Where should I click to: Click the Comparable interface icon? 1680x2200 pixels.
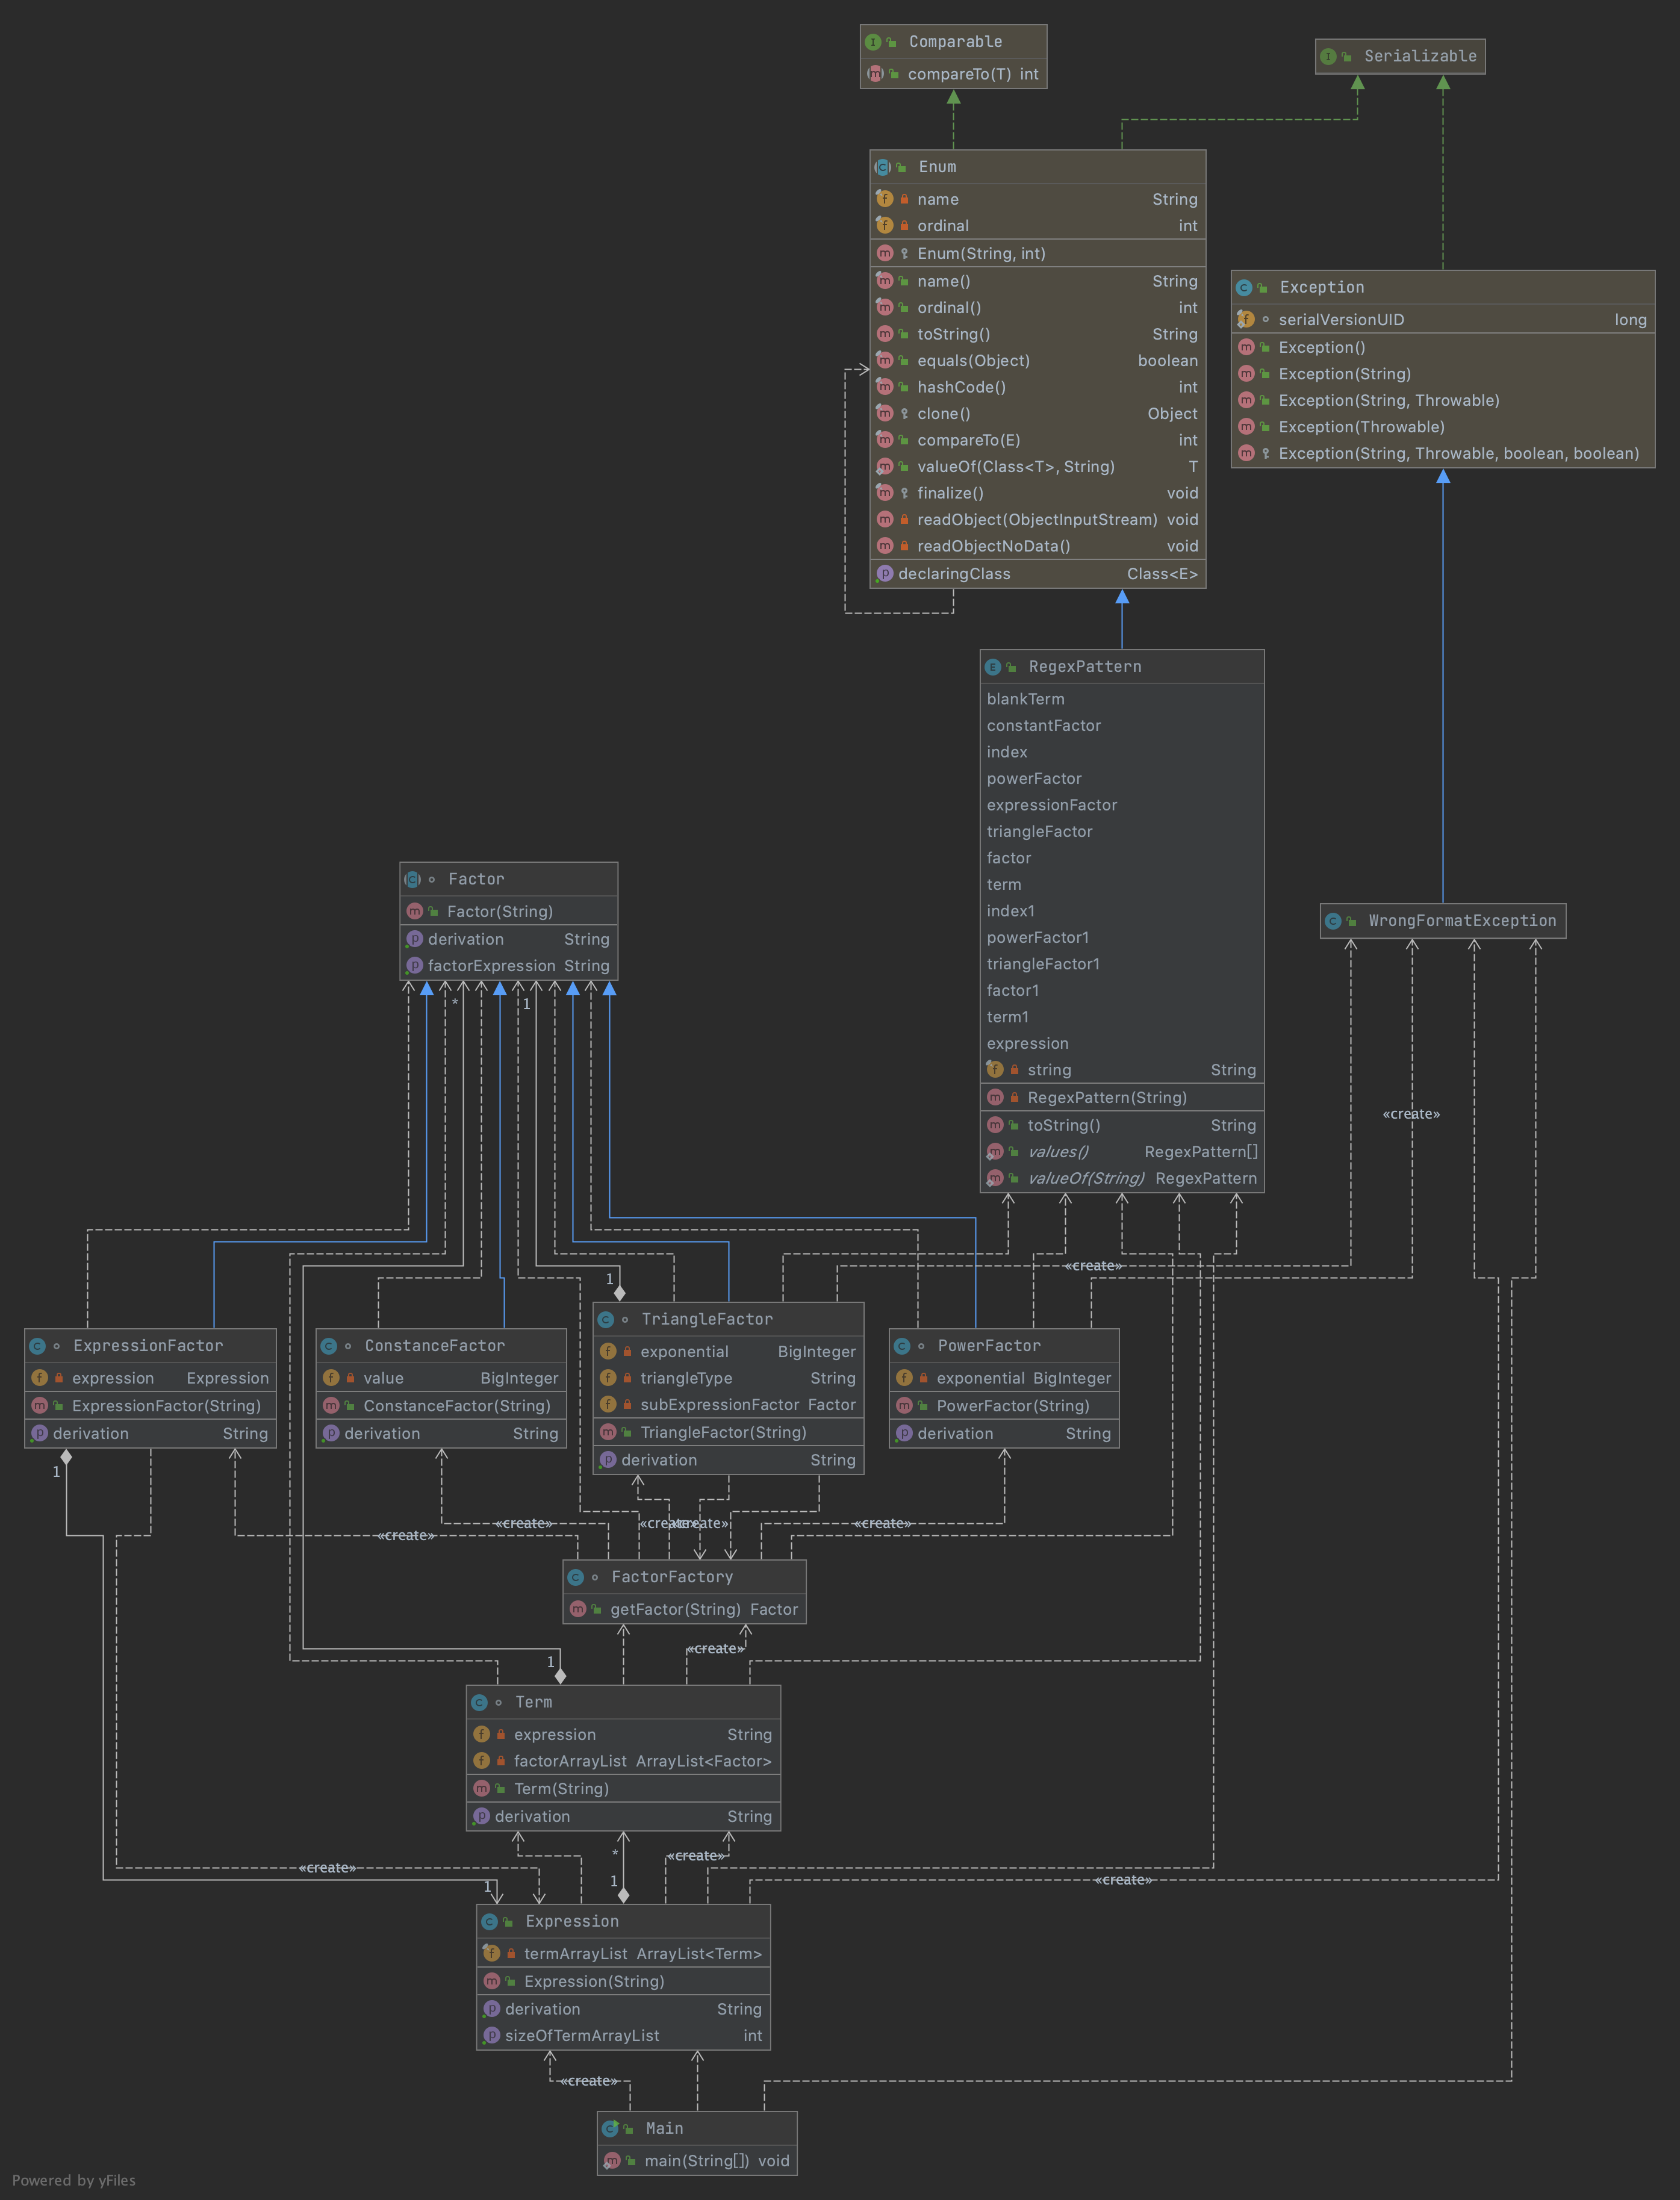(x=873, y=42)
